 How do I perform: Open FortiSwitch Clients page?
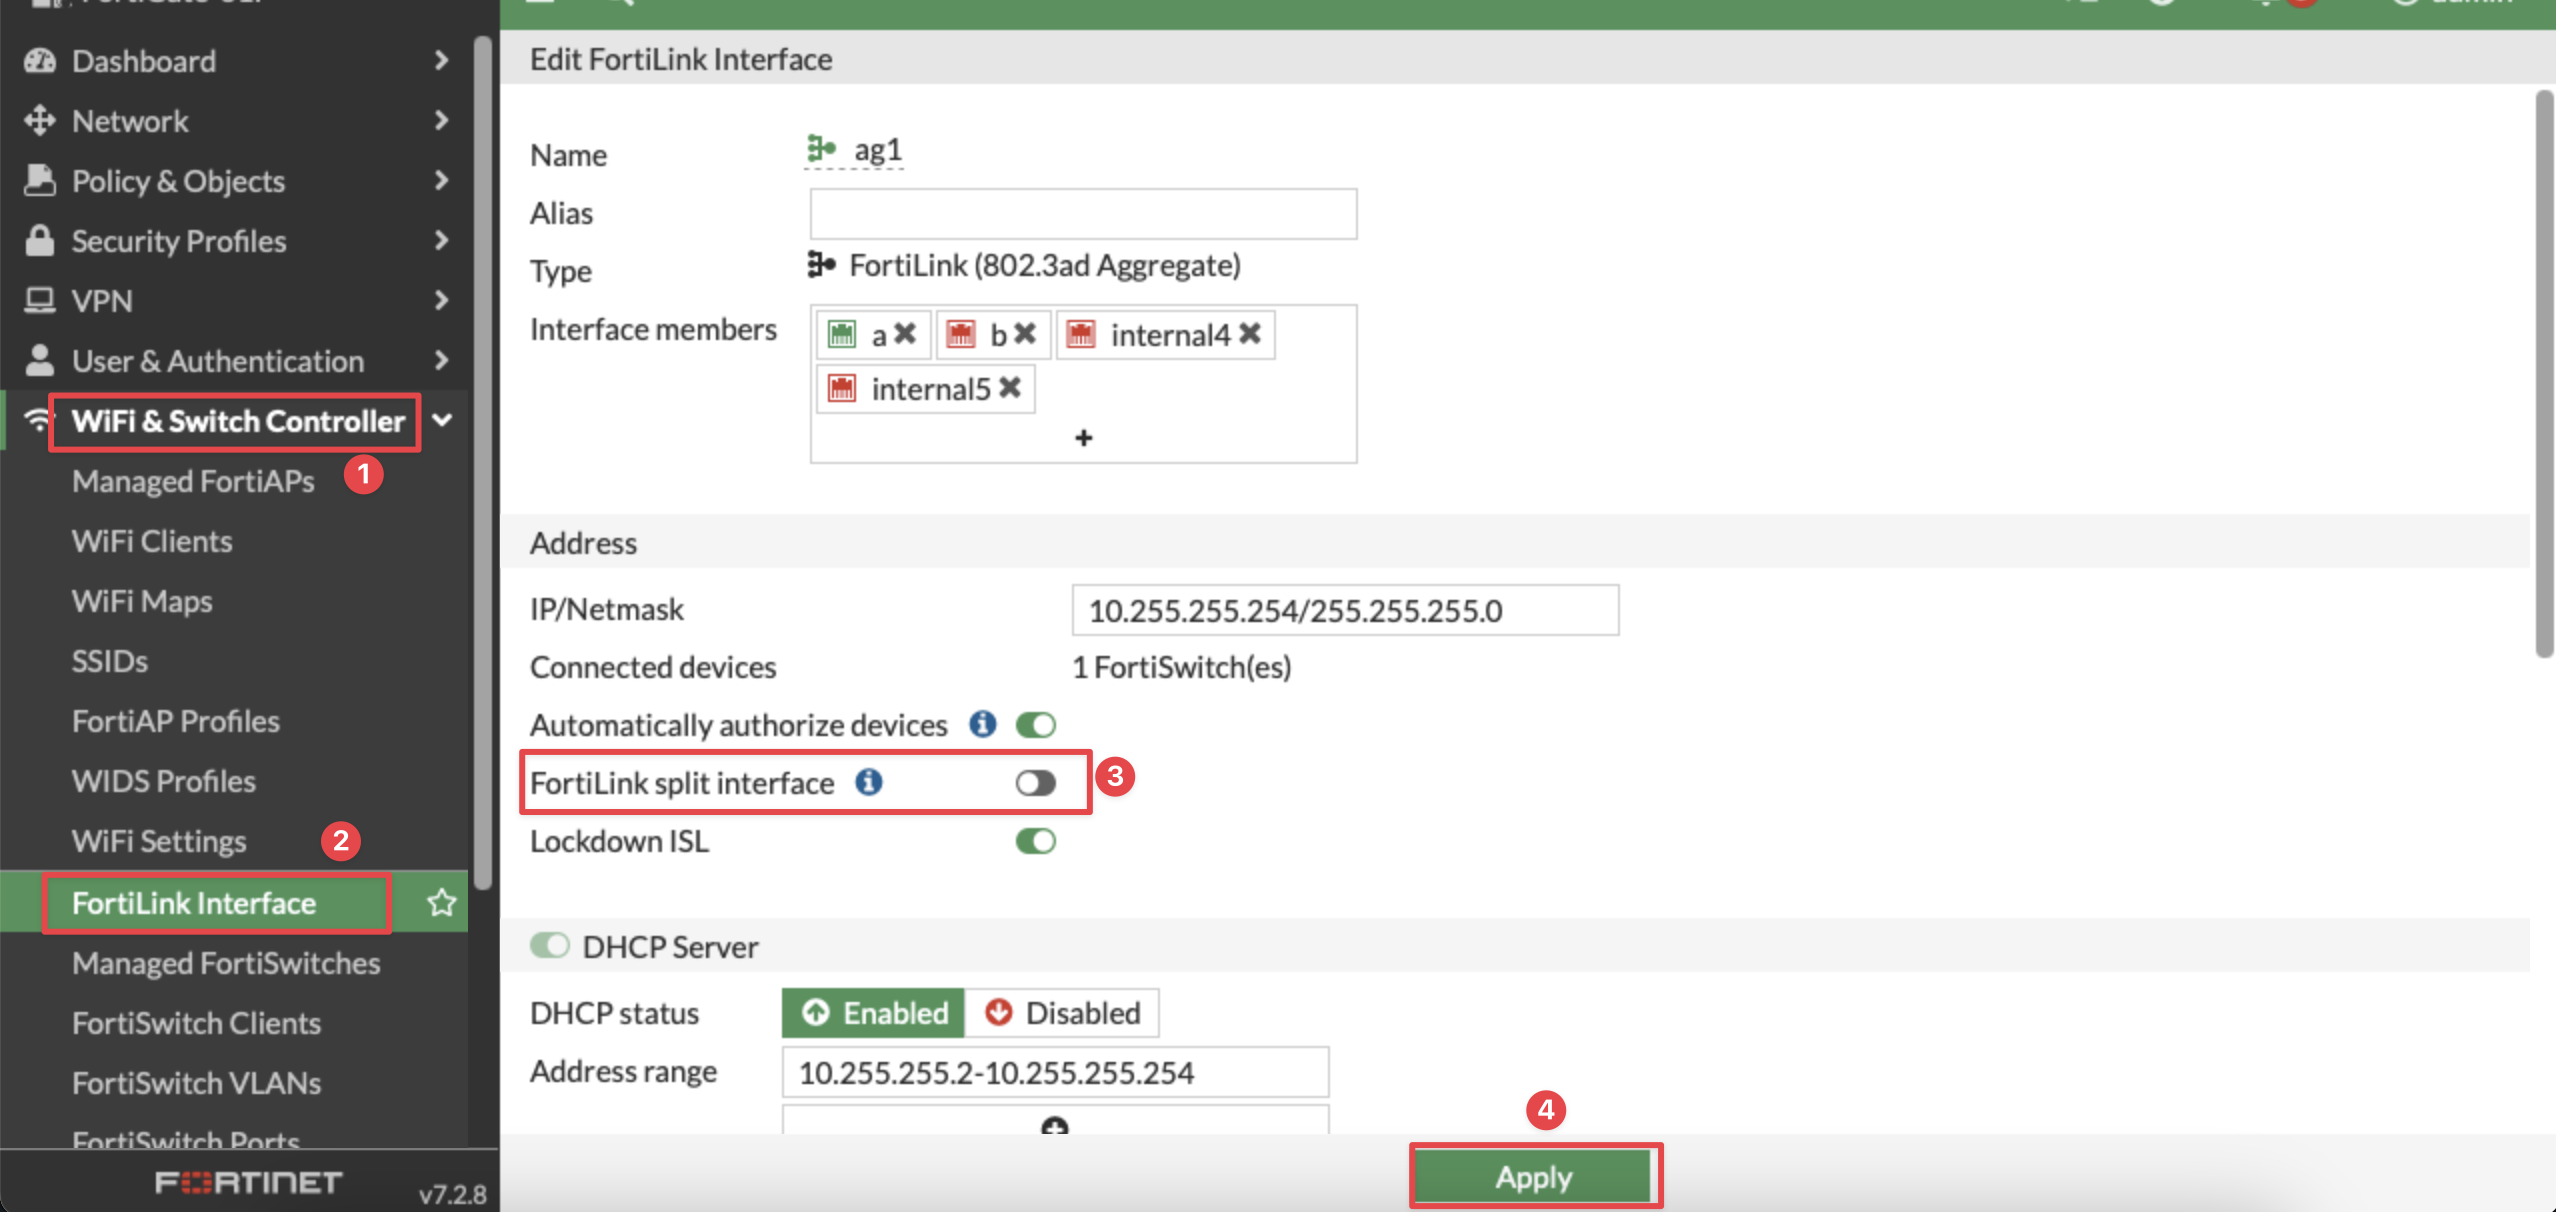tap(196, 1023)
